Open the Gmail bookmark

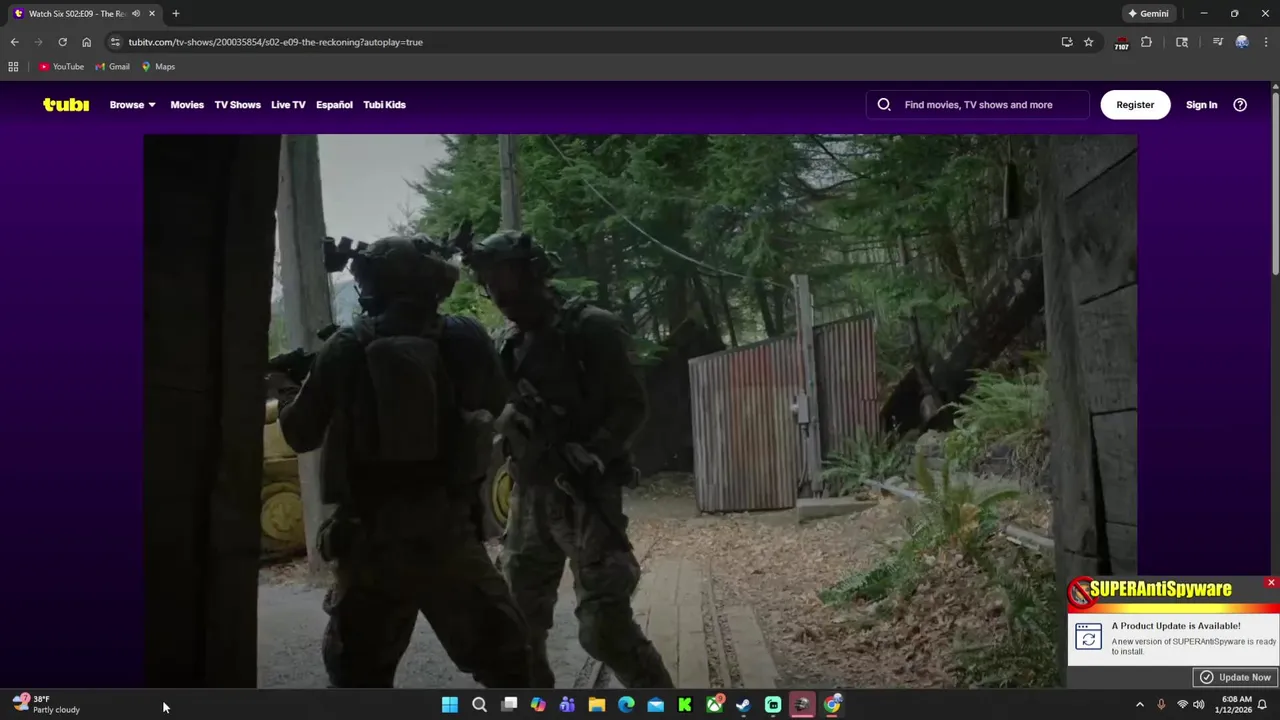click(x=112, y=66)
